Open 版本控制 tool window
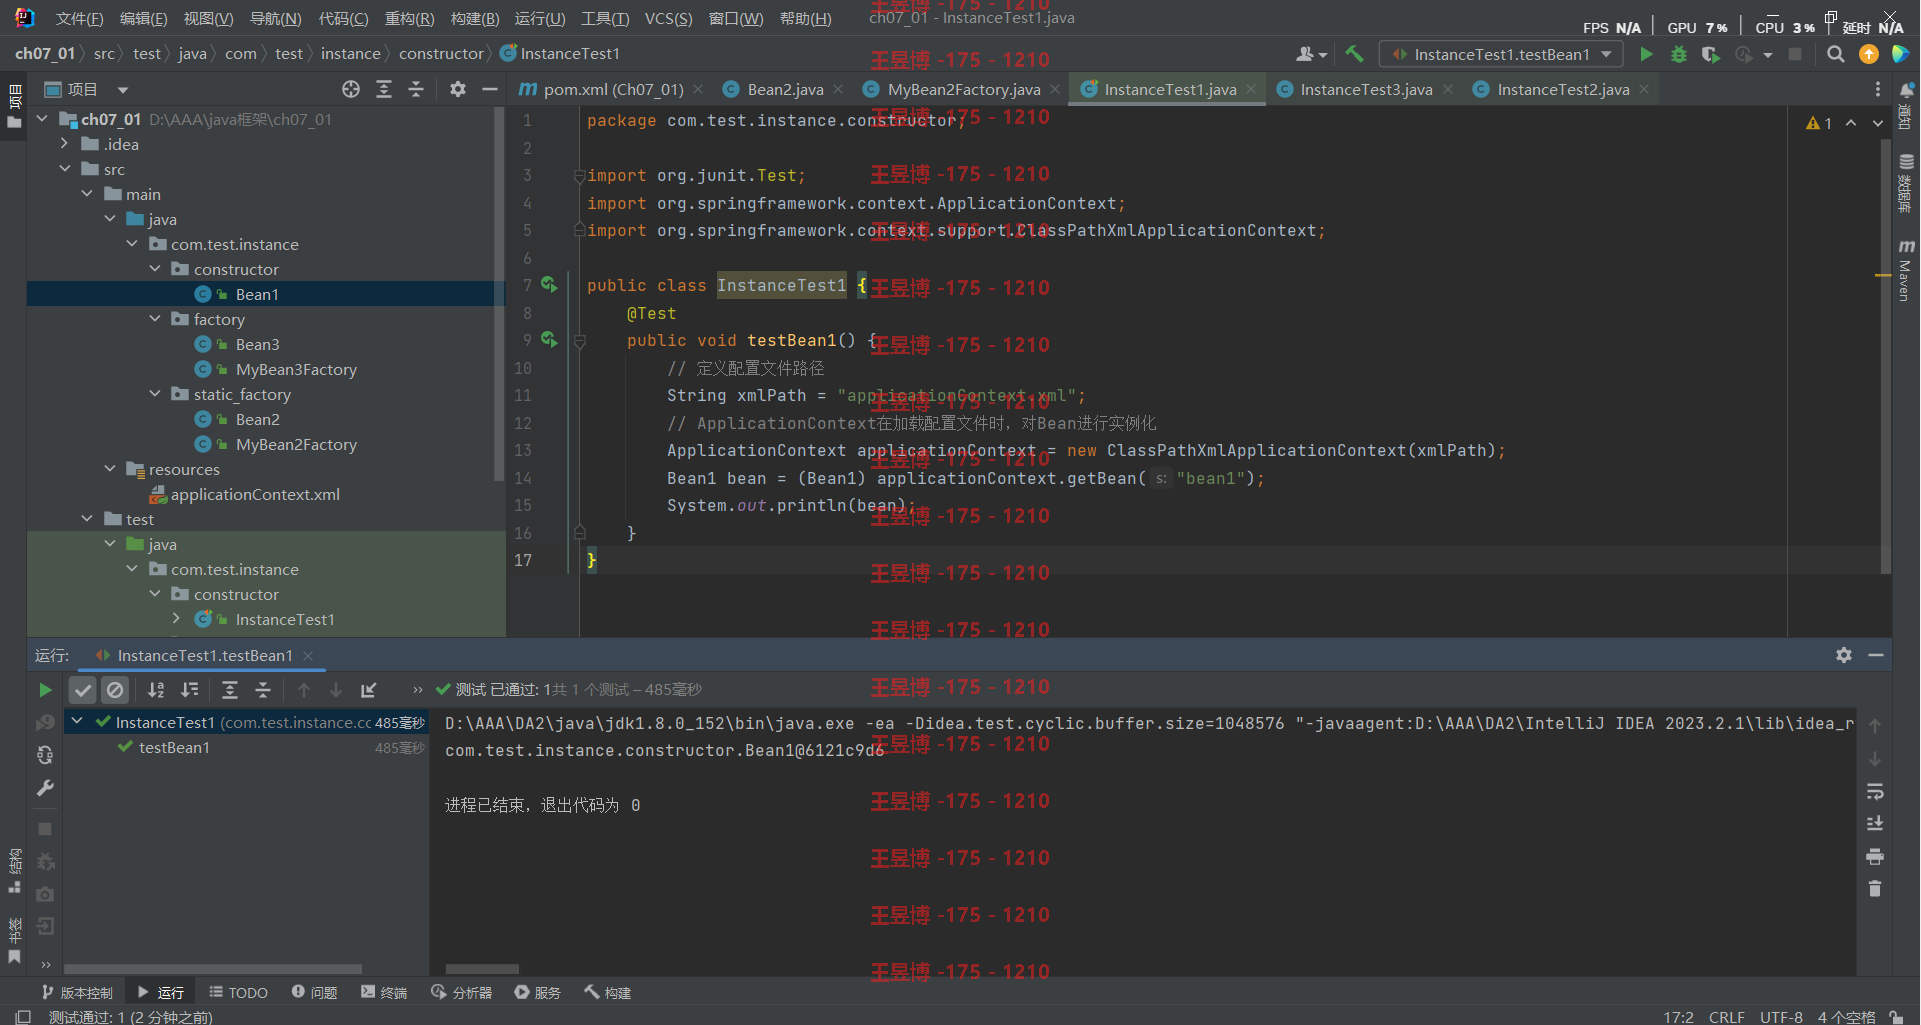Screen dimensions: 1921x1025 point(77,993)
